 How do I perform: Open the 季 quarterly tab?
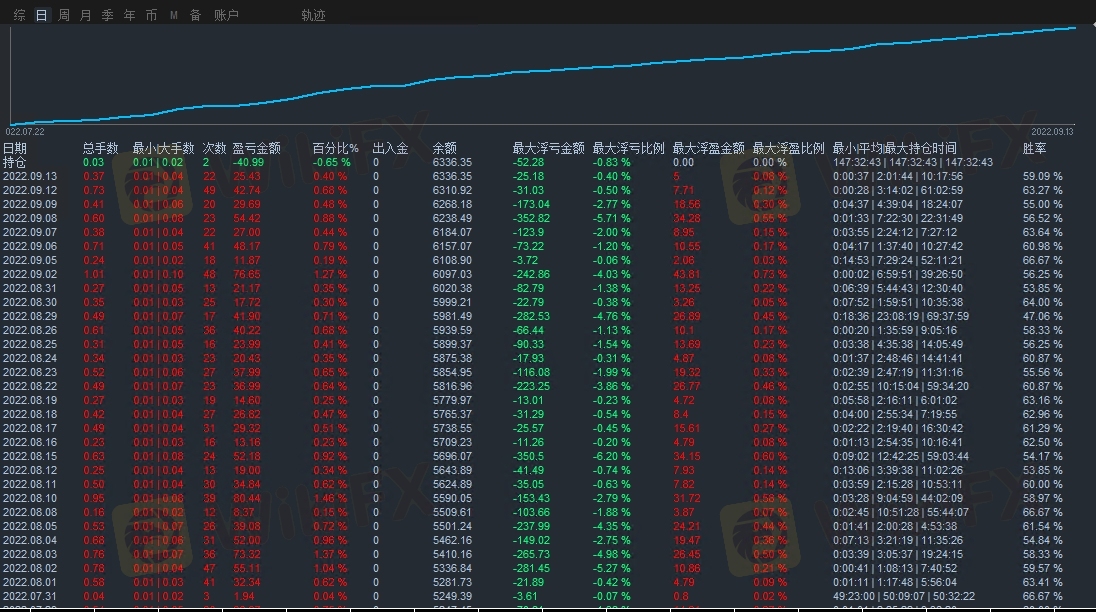[107, 15]
